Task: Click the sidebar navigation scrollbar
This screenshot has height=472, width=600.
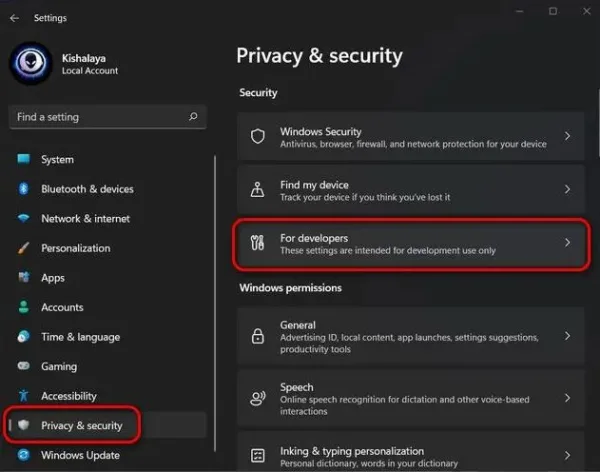Action: [x=215, y=304]
